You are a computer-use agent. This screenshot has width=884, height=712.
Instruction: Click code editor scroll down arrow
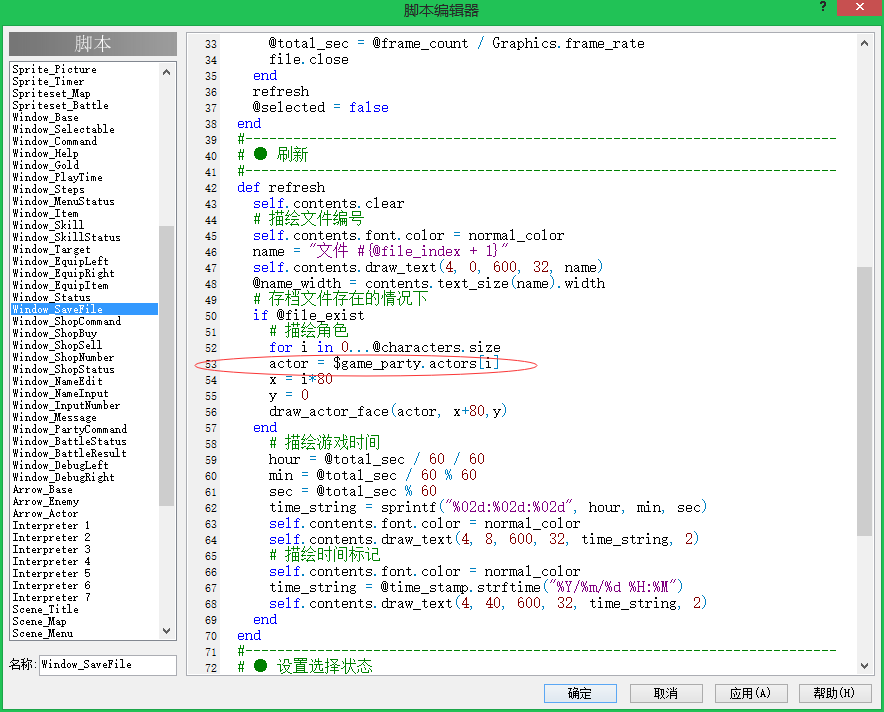(864, 666)
